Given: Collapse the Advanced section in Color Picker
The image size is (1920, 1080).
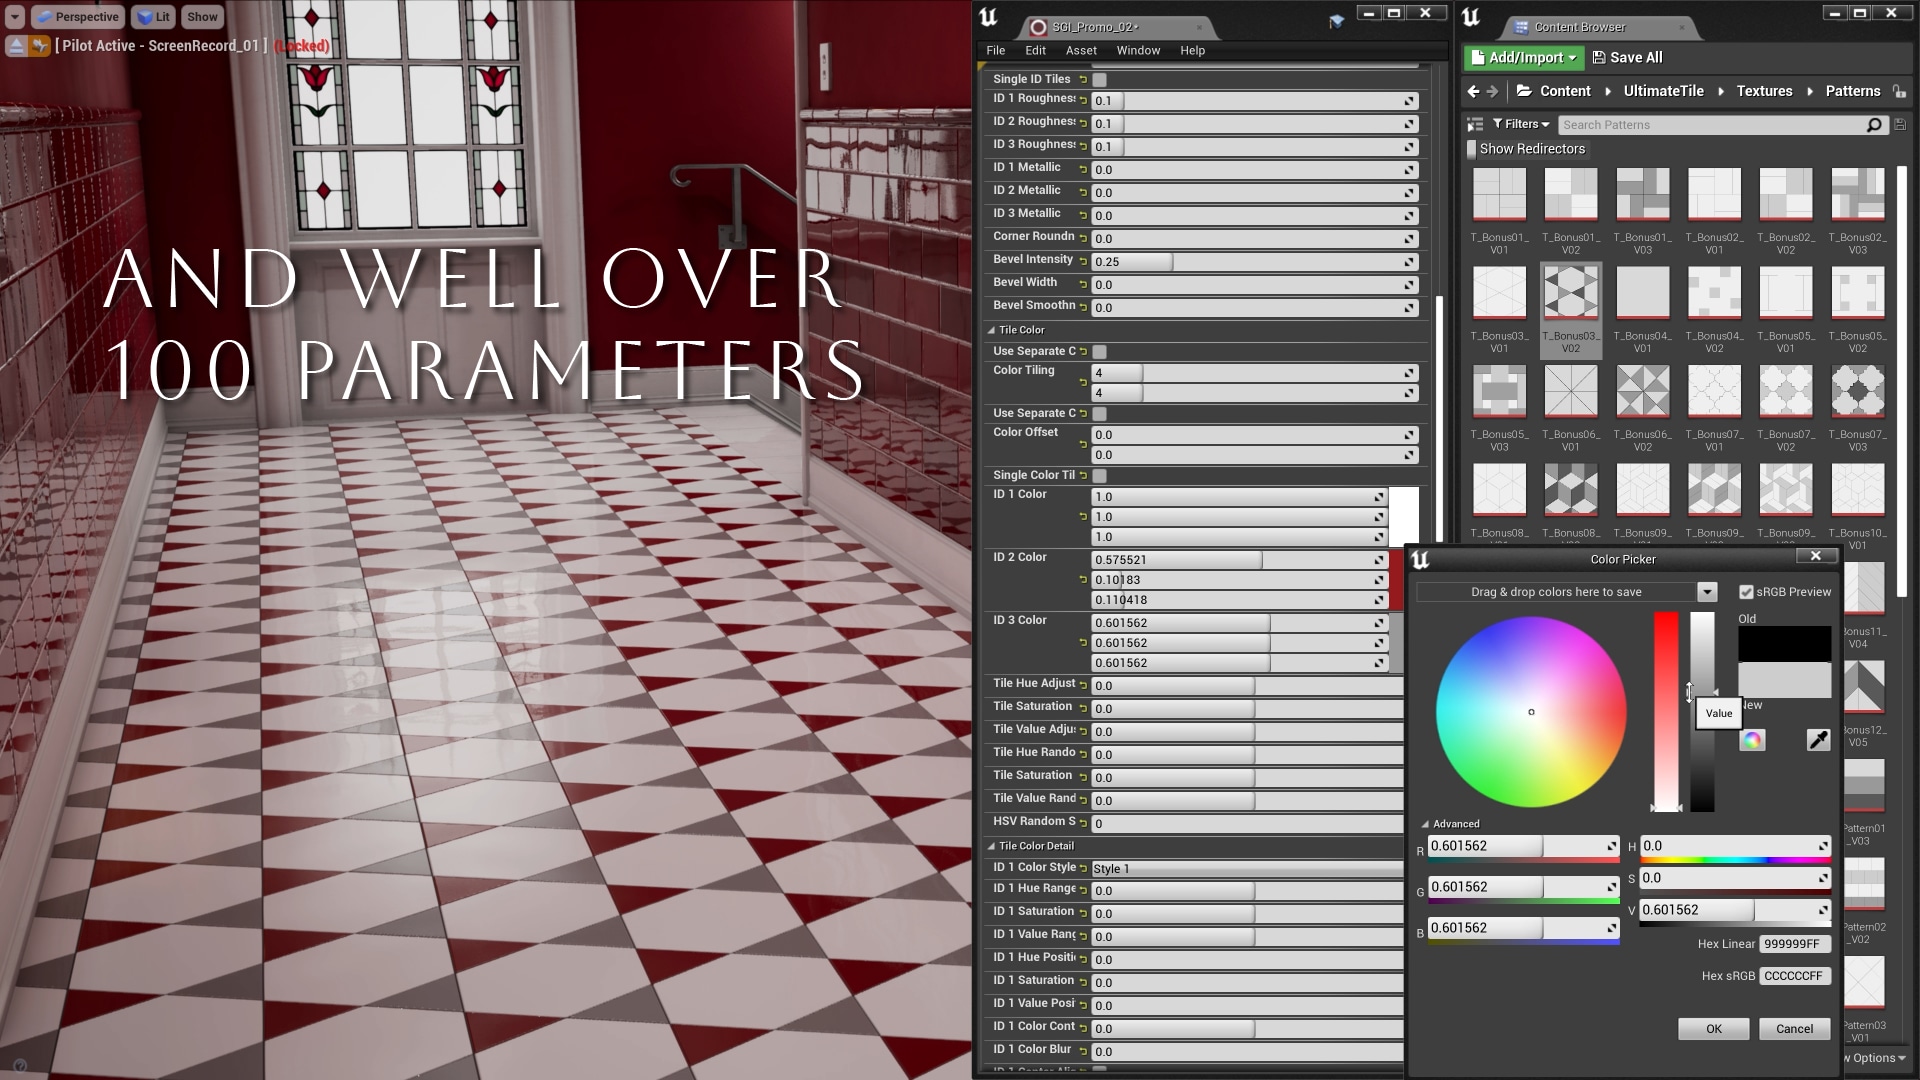Looking at the screenshot, I should click(x=1426, y=823).
